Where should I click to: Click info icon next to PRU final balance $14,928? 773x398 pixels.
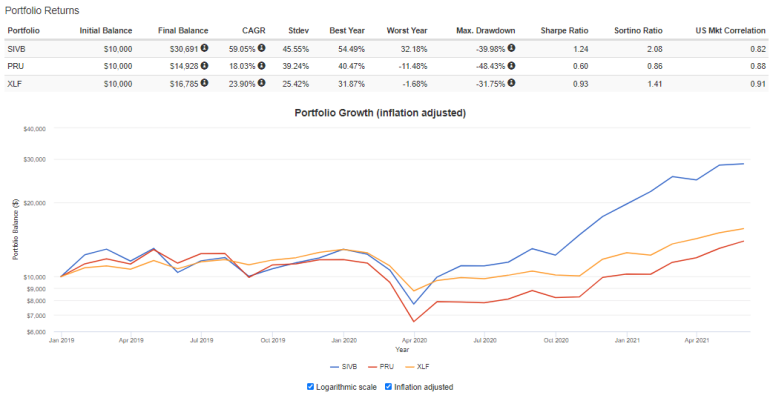[x=204, y=65]
